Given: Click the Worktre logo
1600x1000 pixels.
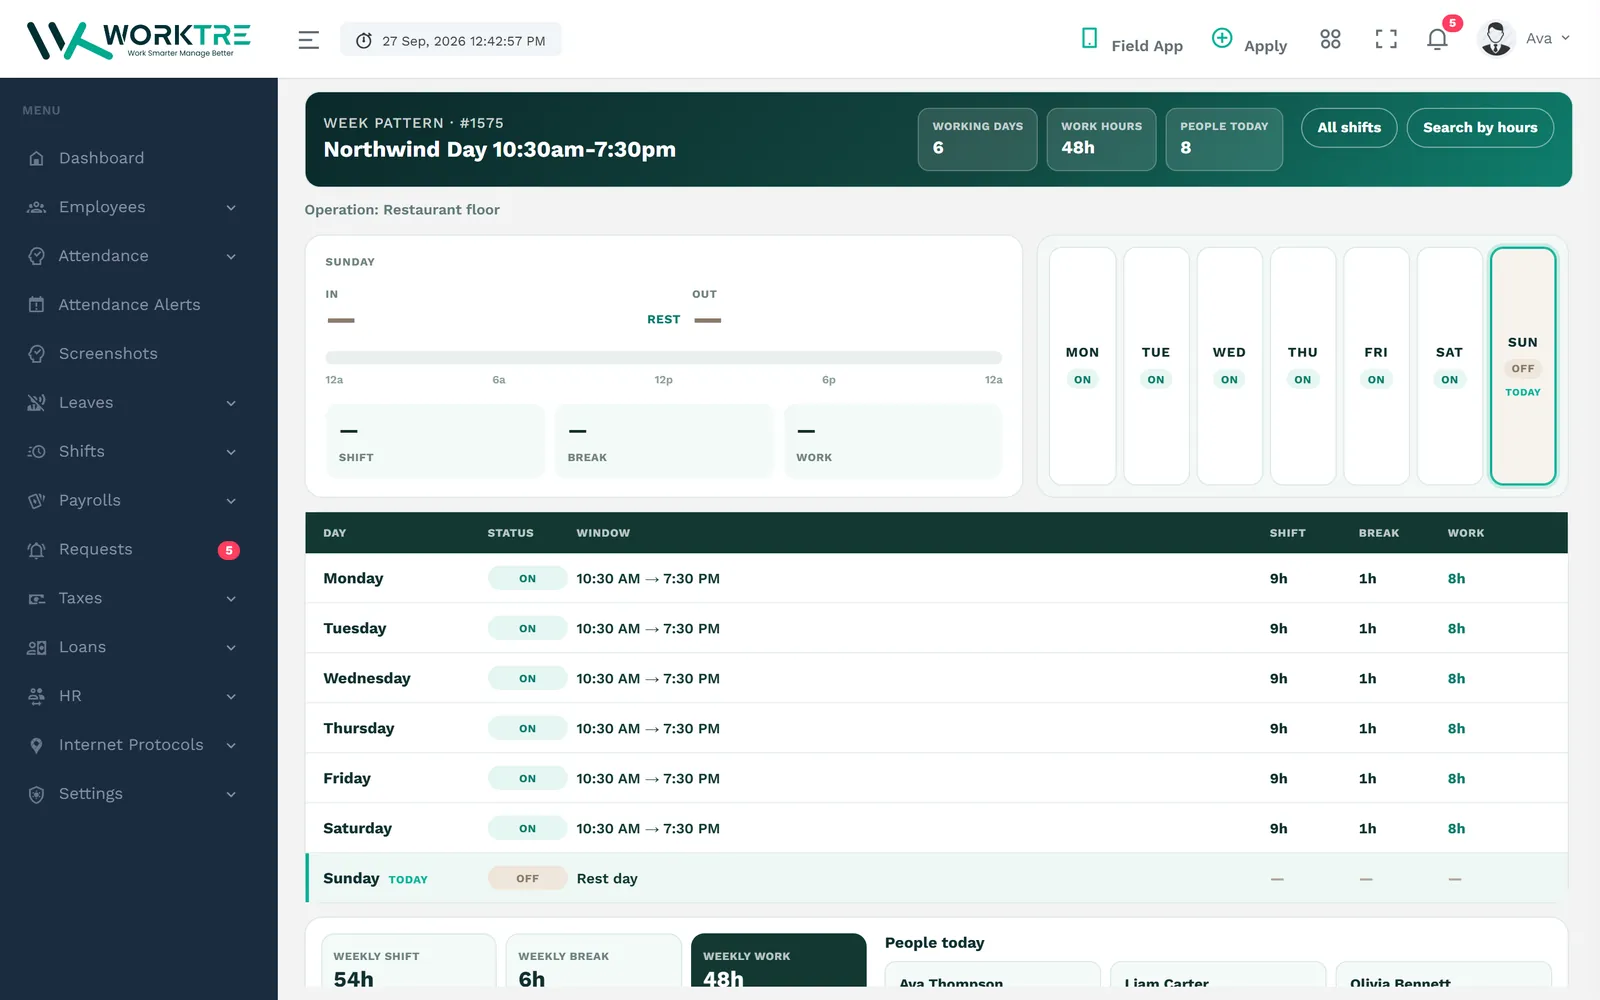Looking at the screenshot, I should [x=138, y=40].
